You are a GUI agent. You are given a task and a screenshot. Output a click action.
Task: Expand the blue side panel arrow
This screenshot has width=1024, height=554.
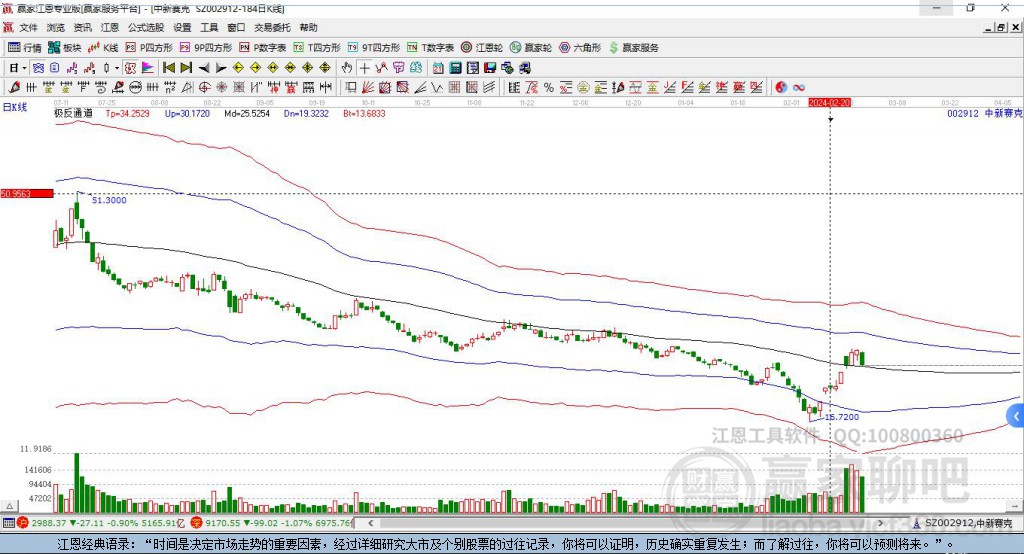tap(1016, 416)
